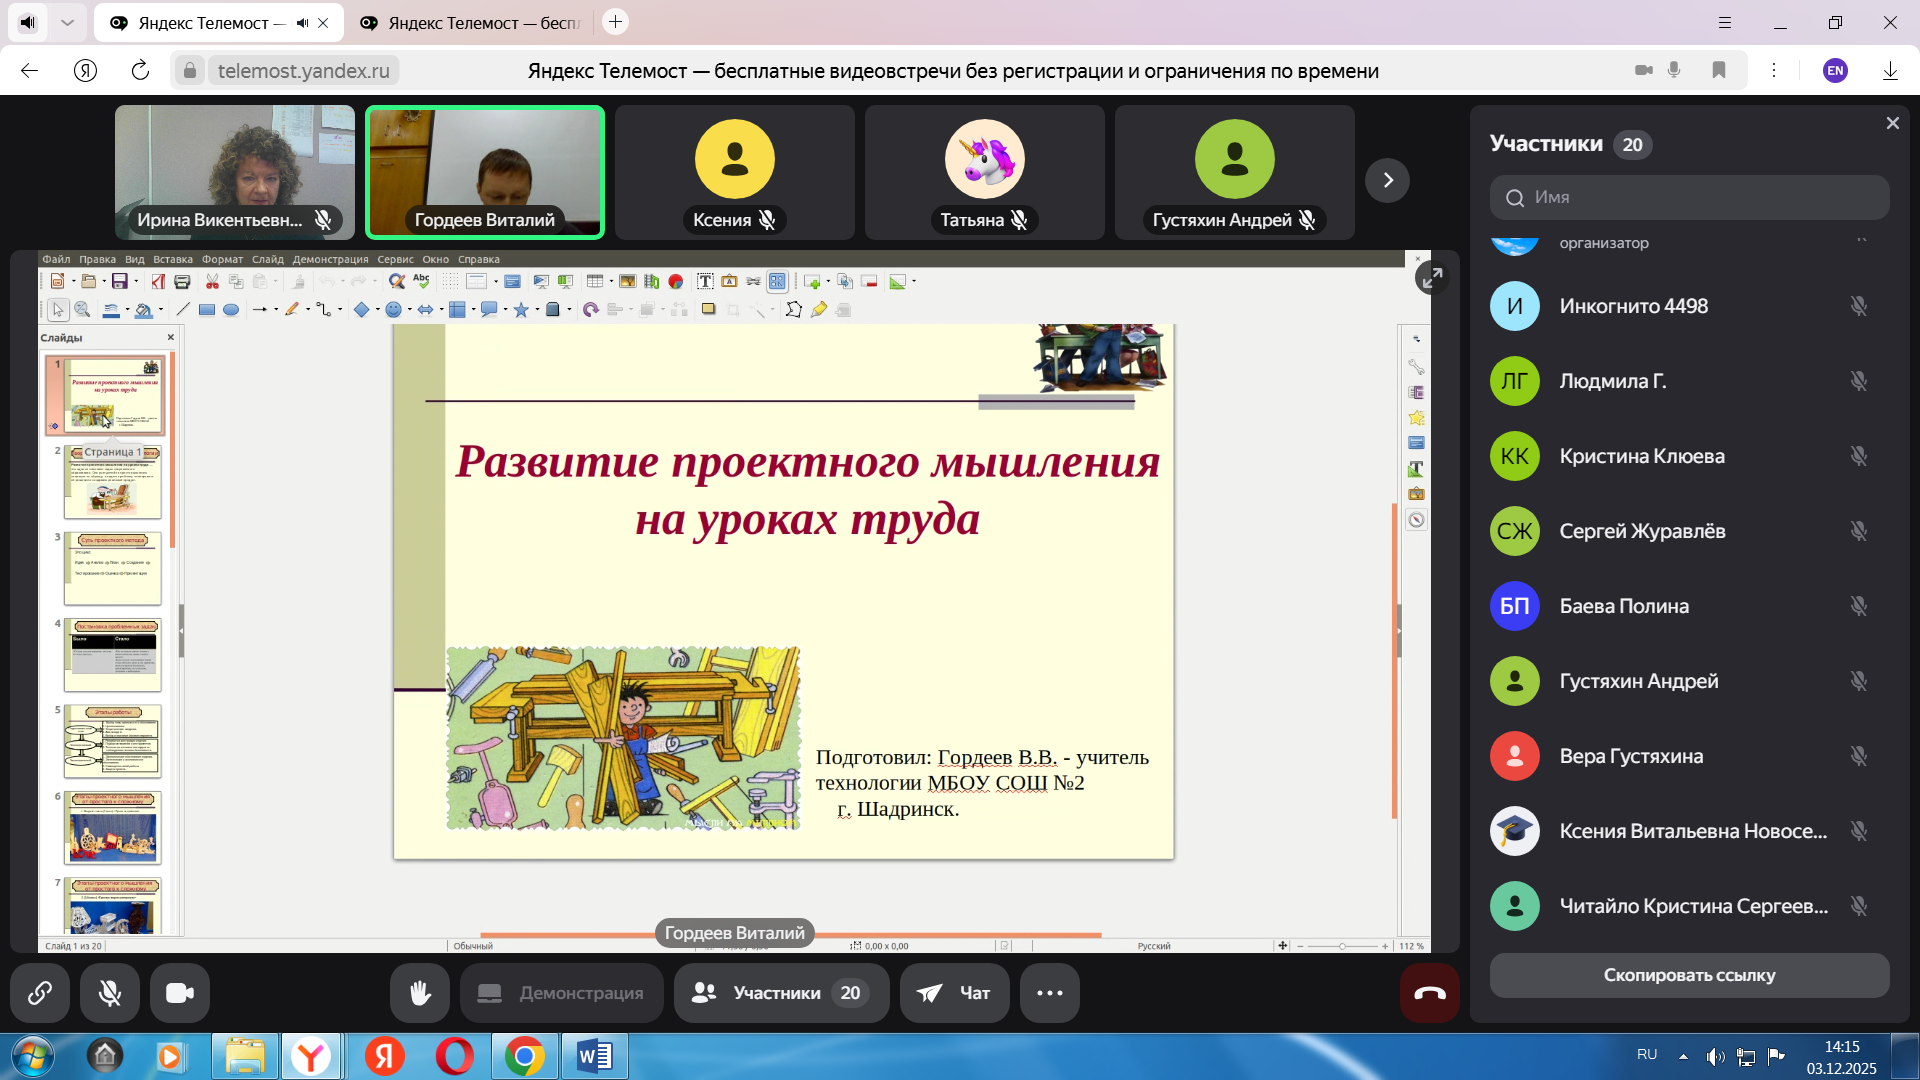The image size is (1920, 1080).
Task: Toggle your camera on
Action: click(x=180, y=993)
